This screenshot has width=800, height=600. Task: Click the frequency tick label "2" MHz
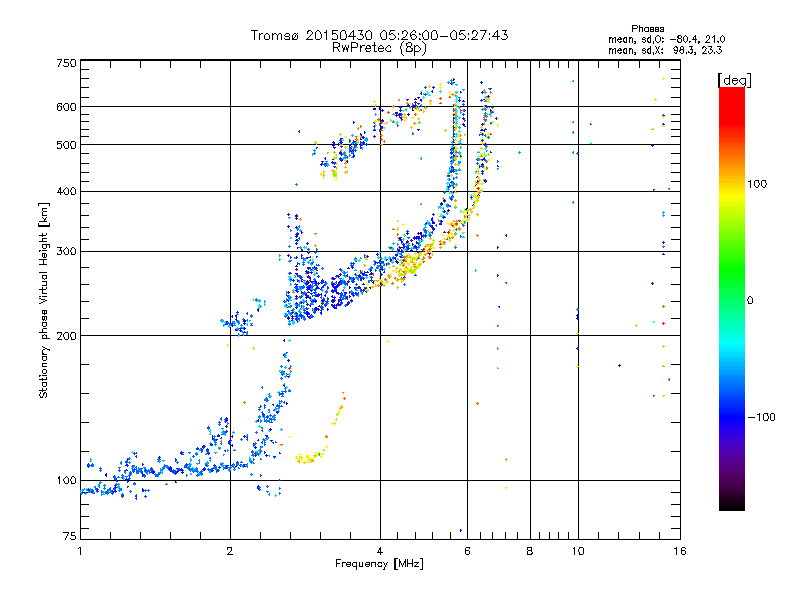click(x=230, y=551)
